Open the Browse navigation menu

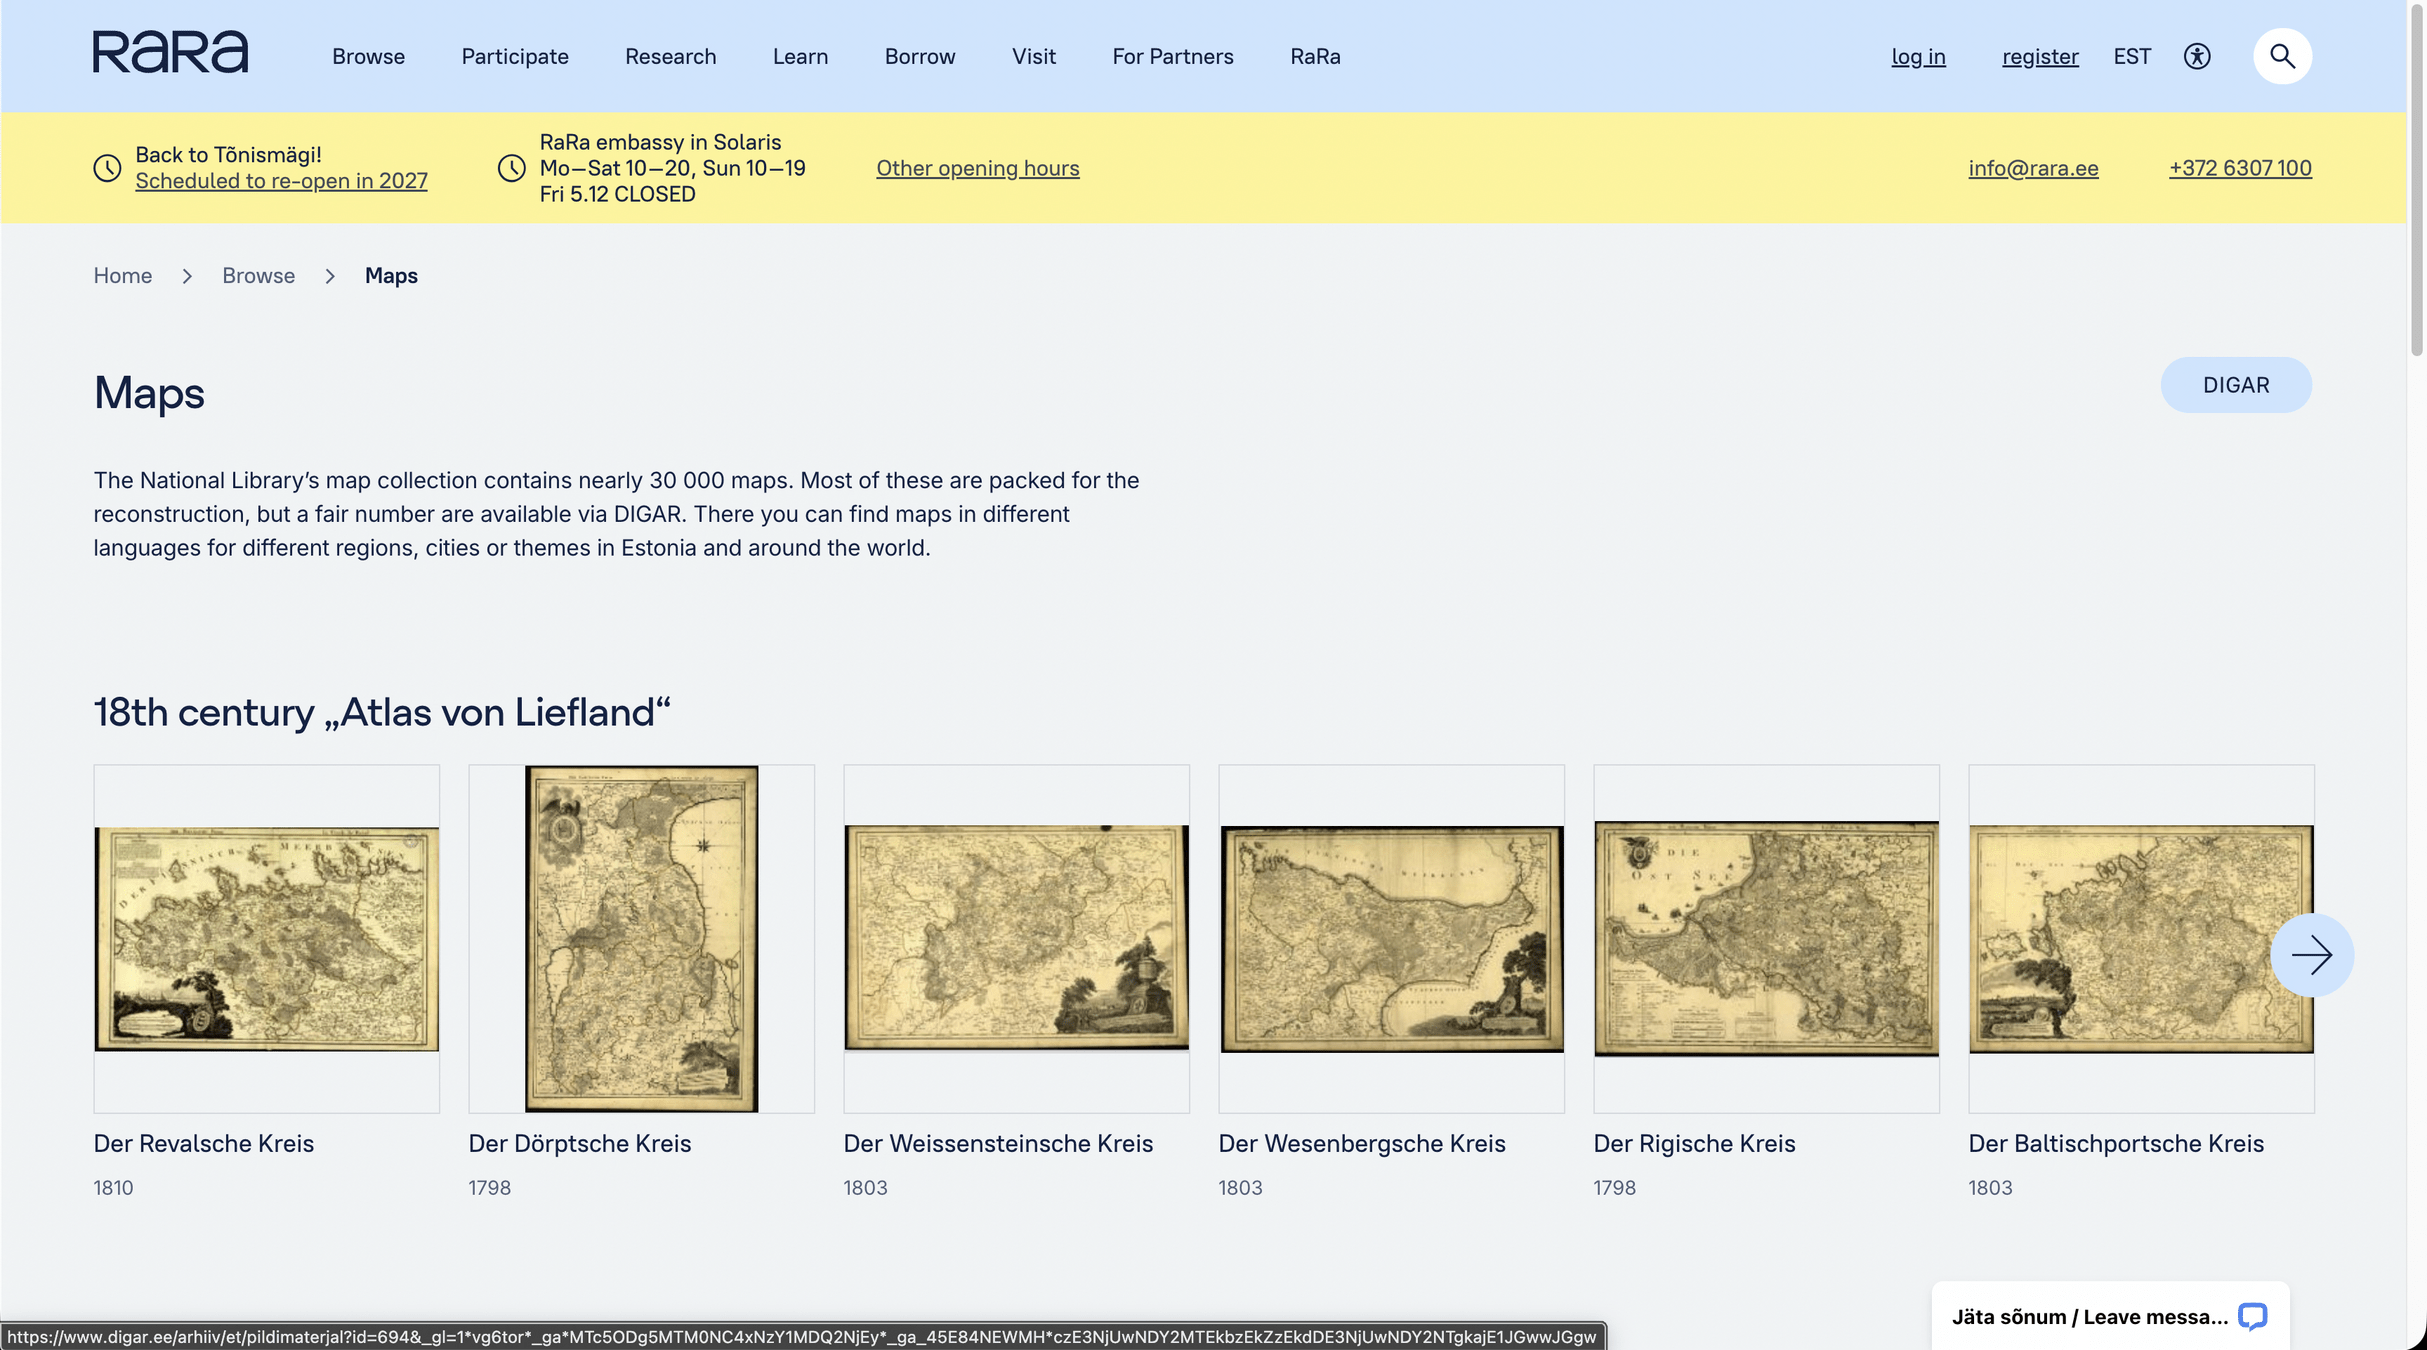pyautogui.click(x=368, y=57)
